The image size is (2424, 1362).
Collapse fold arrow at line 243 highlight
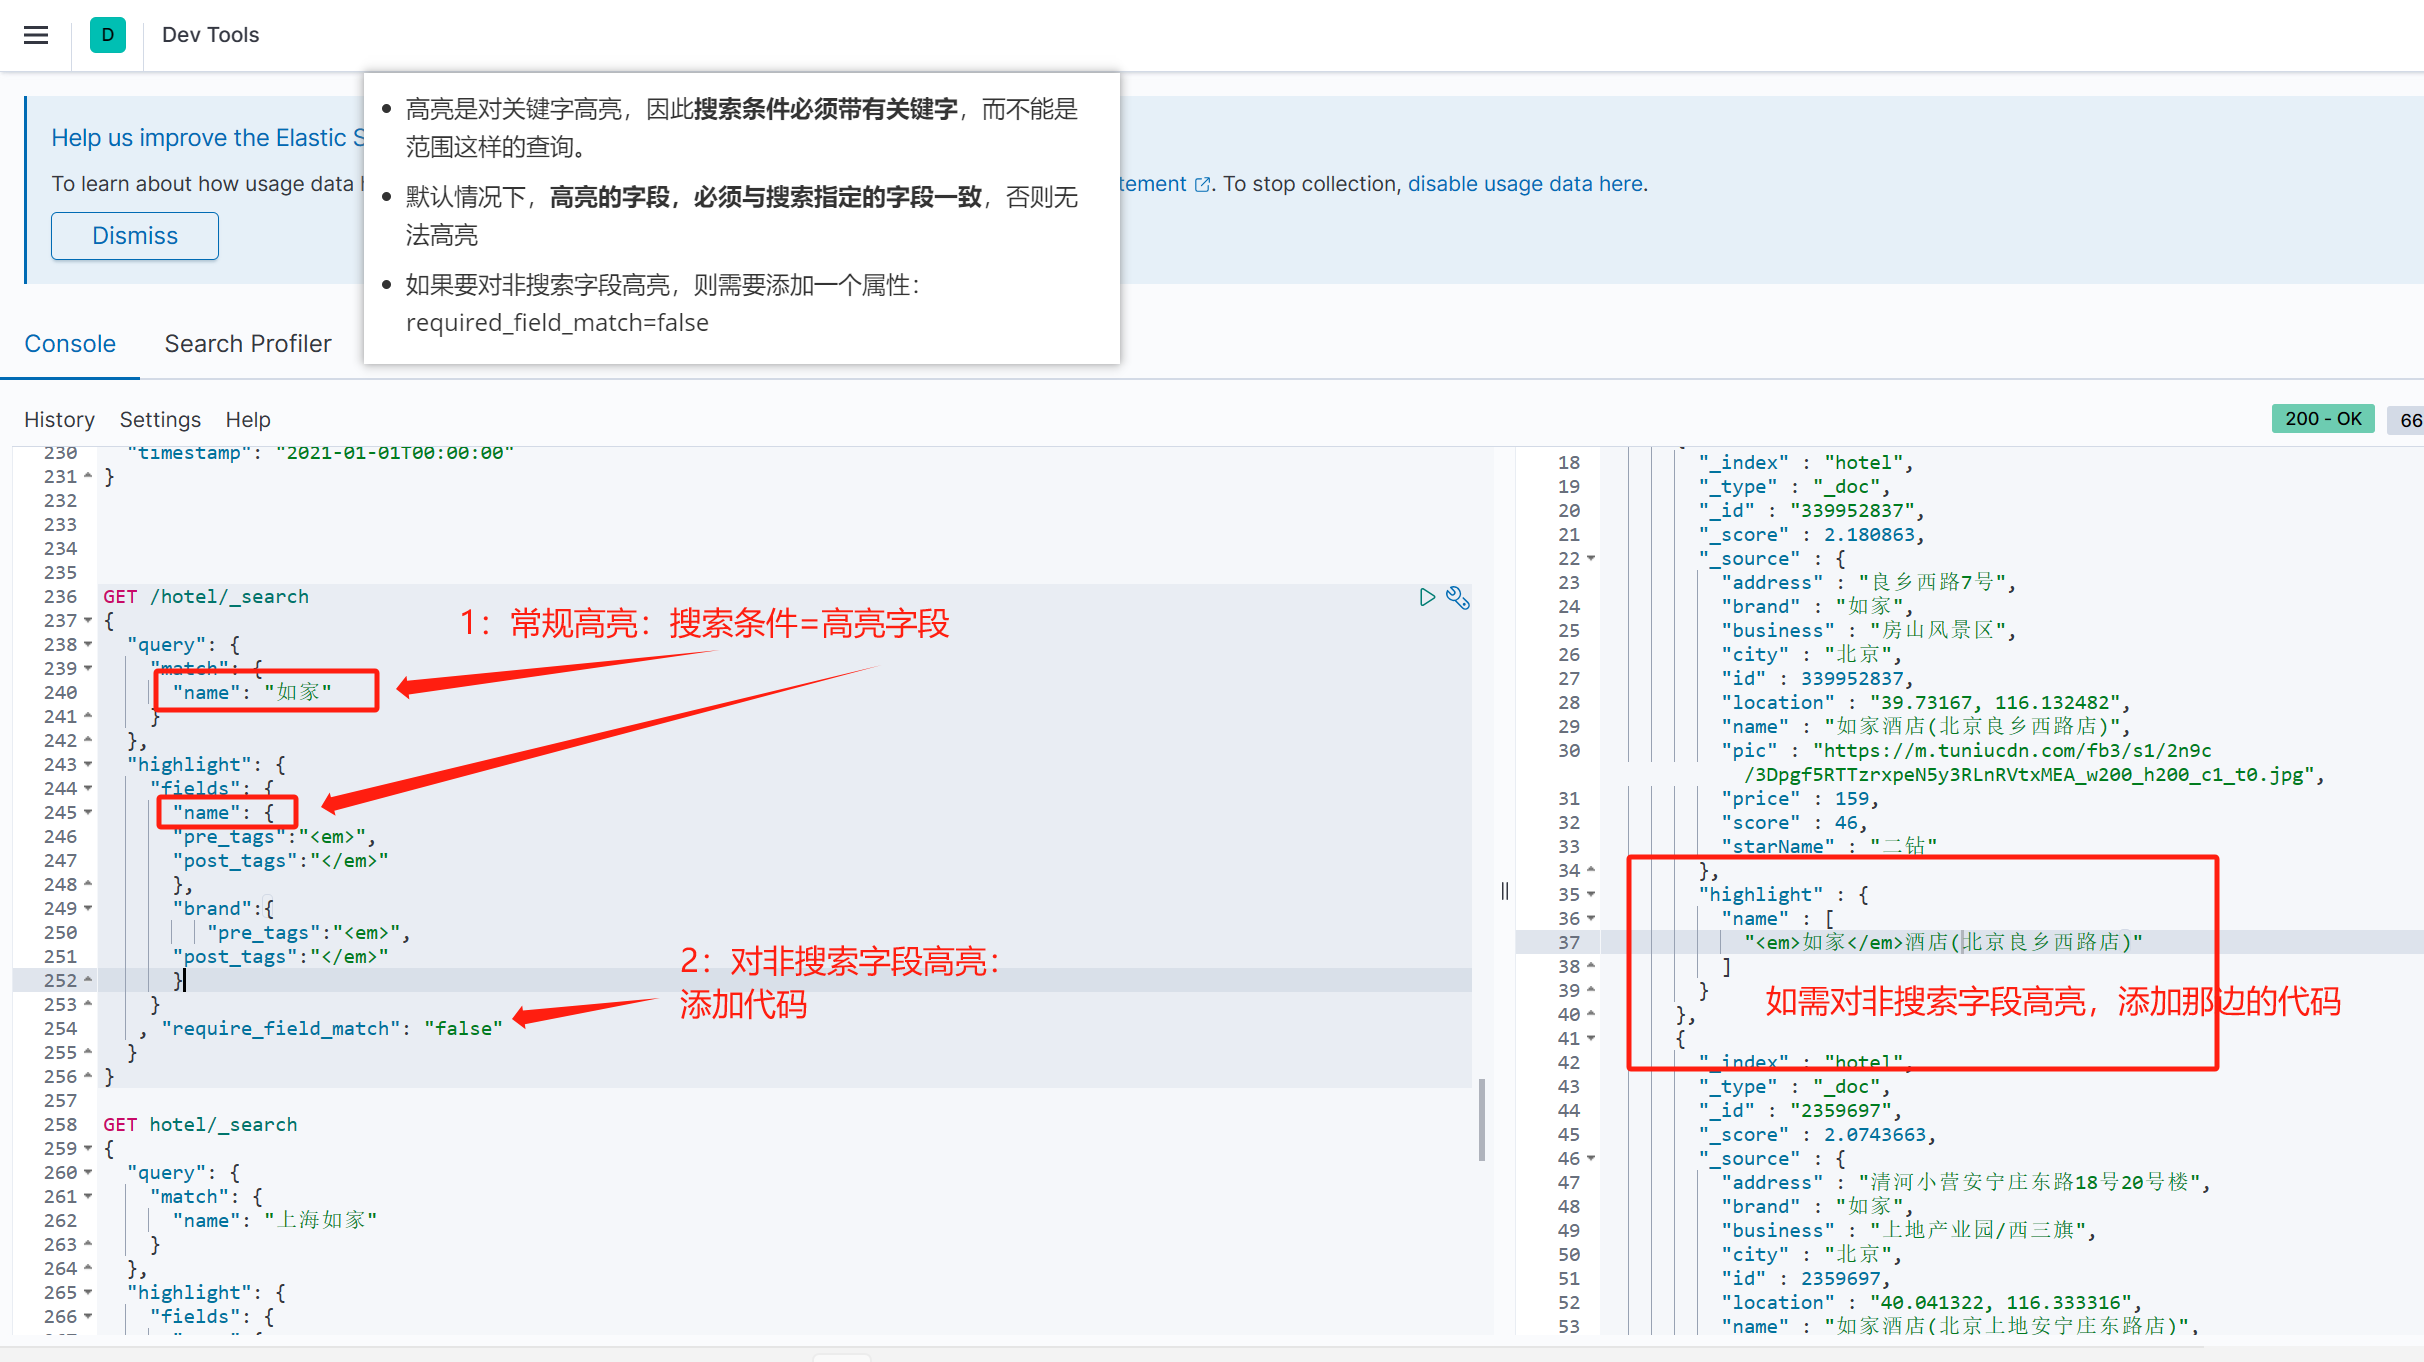point(89,765)
